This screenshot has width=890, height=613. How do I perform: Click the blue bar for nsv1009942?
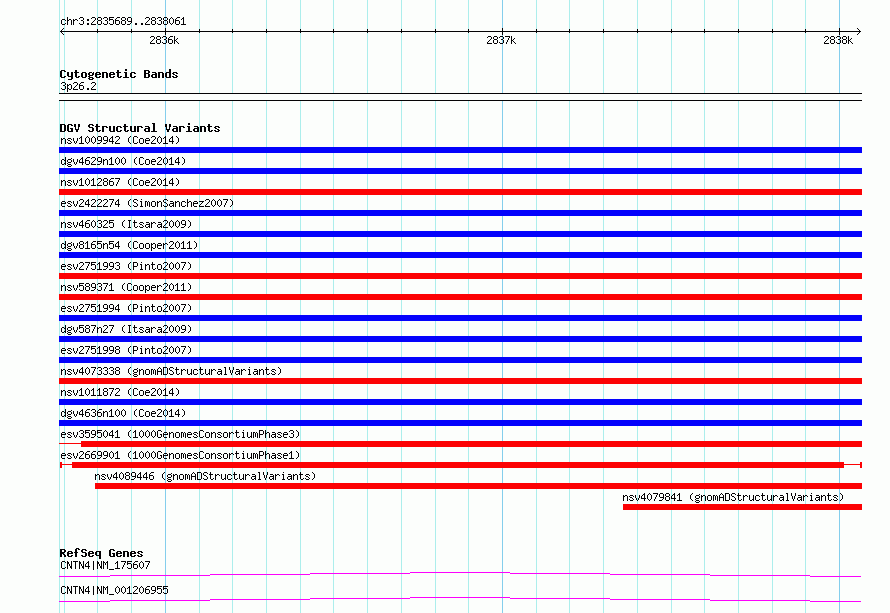click(x=460, y=150)
